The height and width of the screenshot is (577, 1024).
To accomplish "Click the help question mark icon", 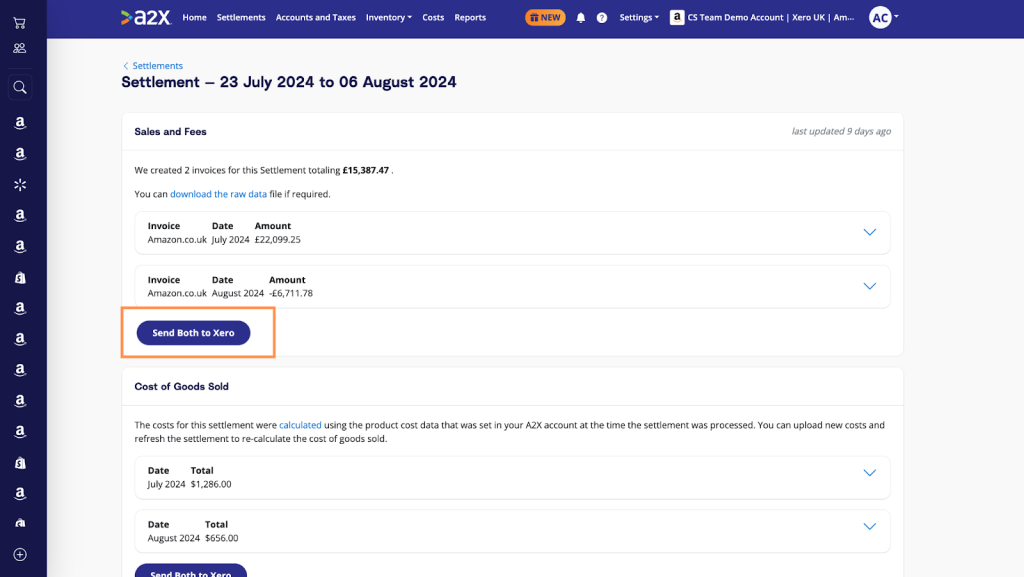I will (602, 18).
